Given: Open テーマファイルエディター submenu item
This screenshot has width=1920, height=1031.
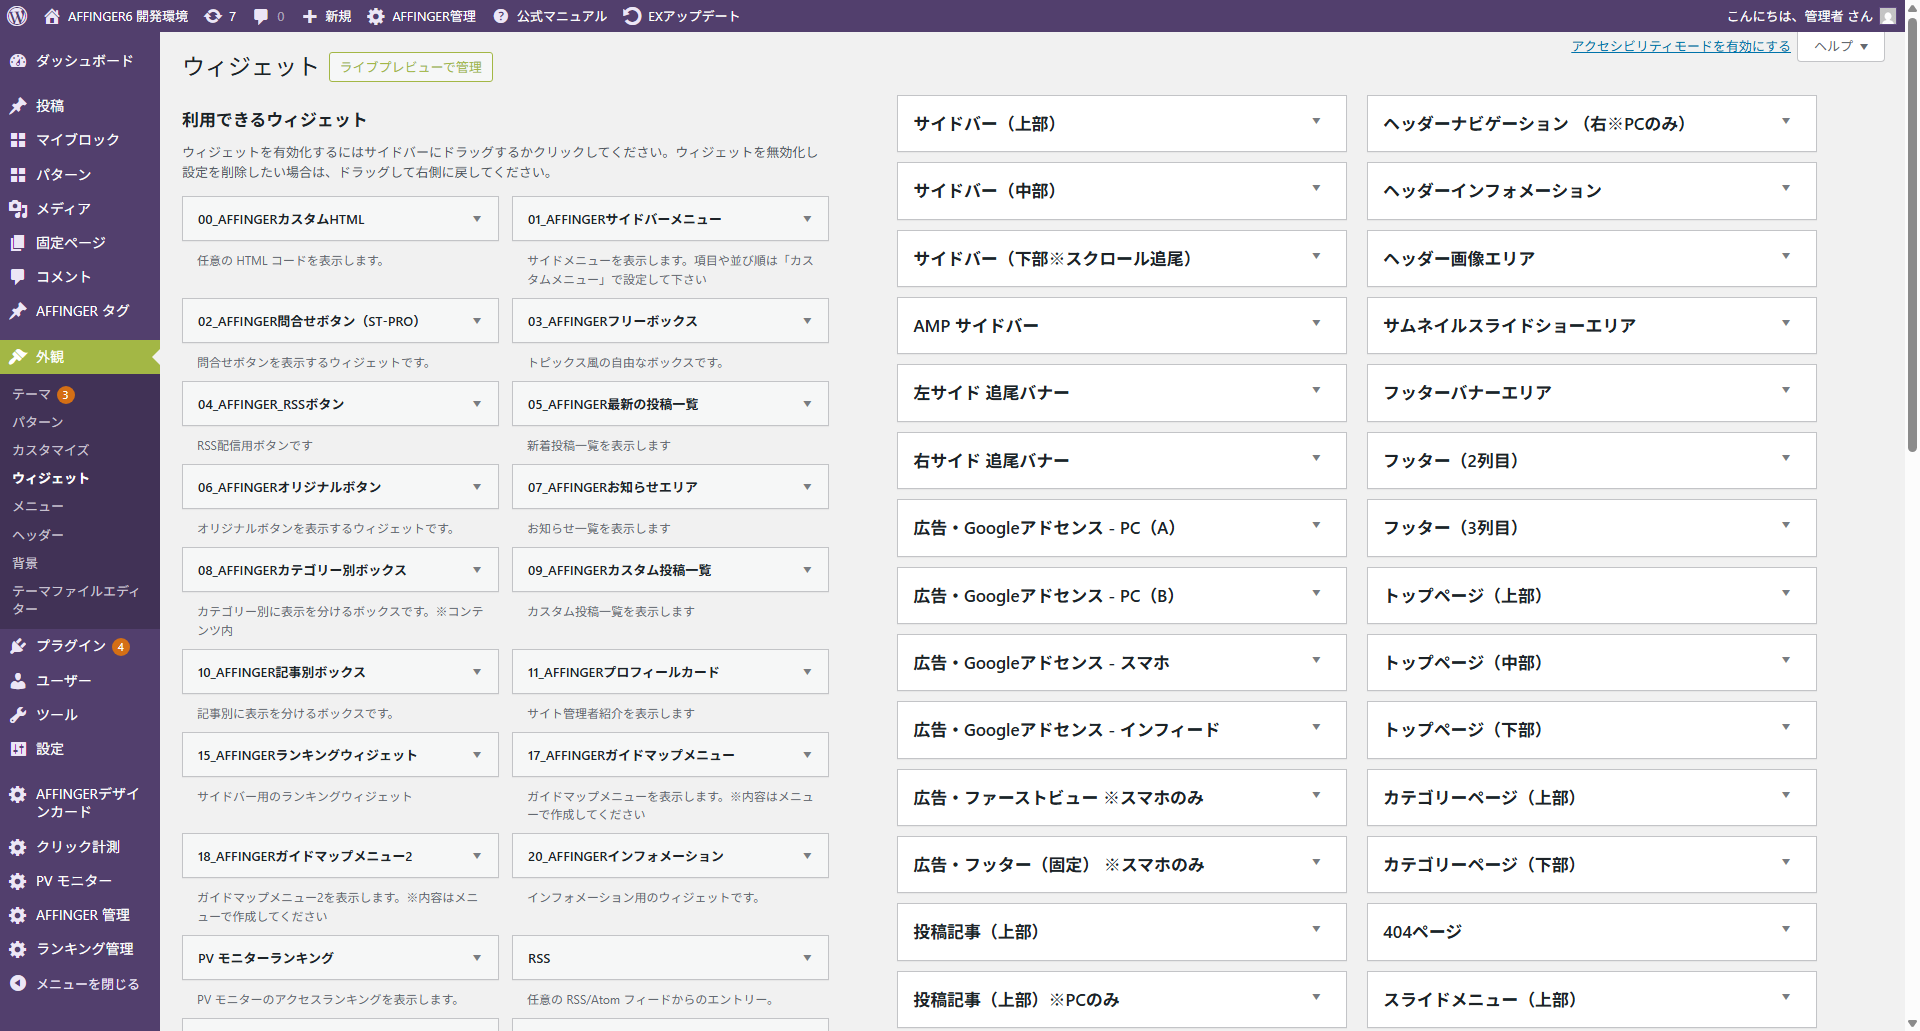Looking at the screenshot, I should click(x=76, y=600).
